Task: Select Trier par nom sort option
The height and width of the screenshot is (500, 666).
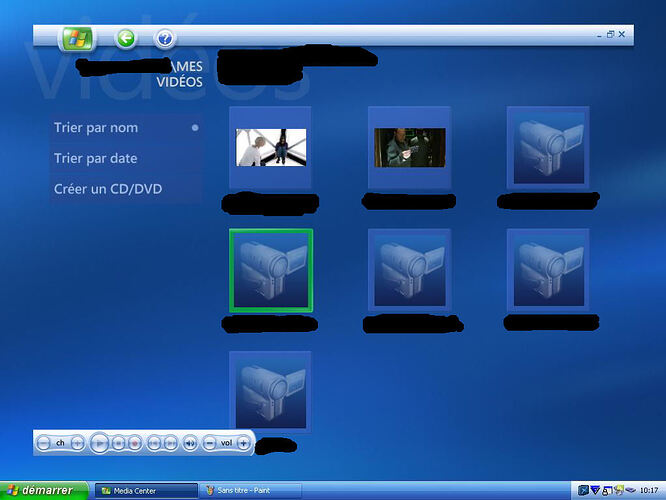Action: tap(96, 128)
